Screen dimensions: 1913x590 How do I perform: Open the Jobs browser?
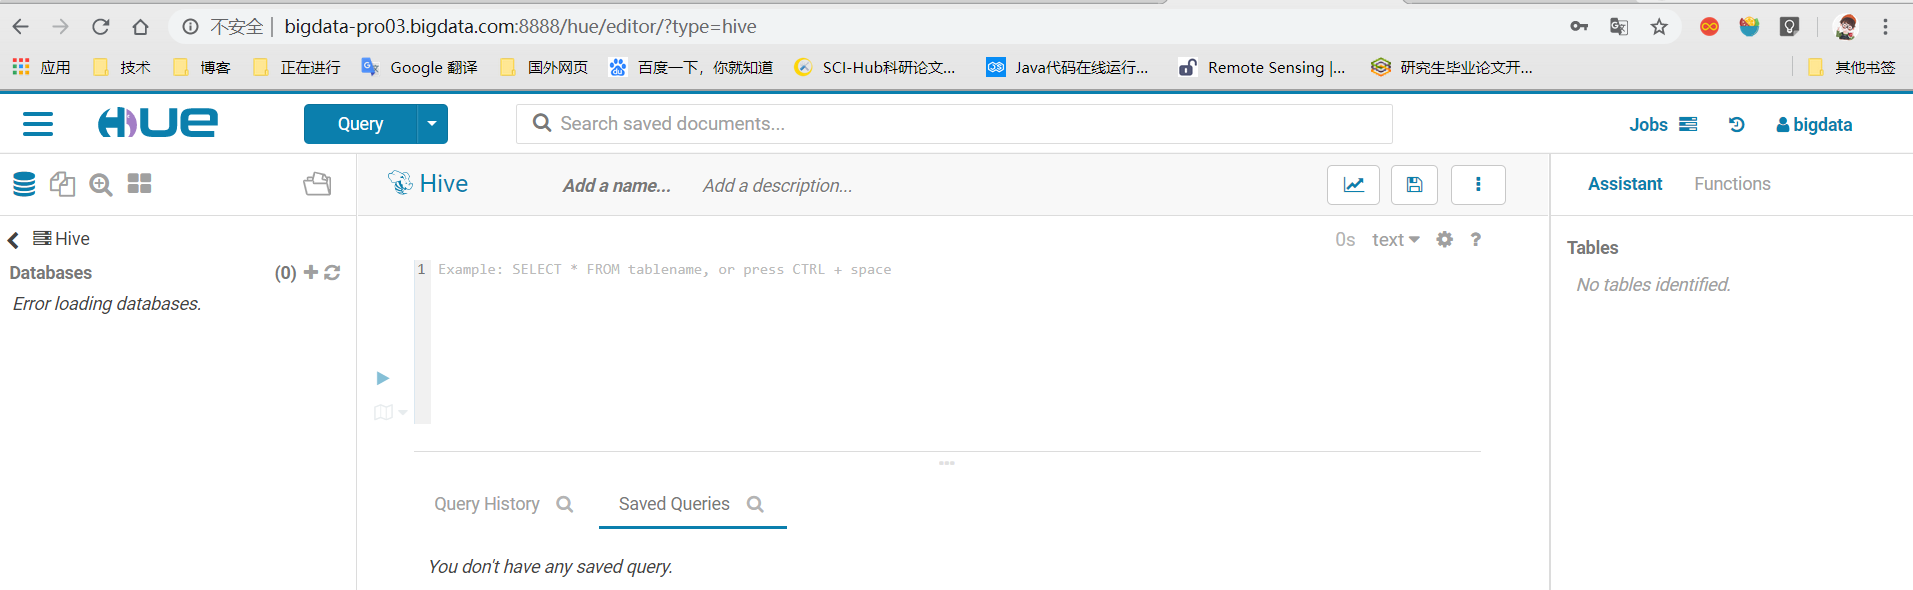pyautogui.click(x=1663, y=125)
